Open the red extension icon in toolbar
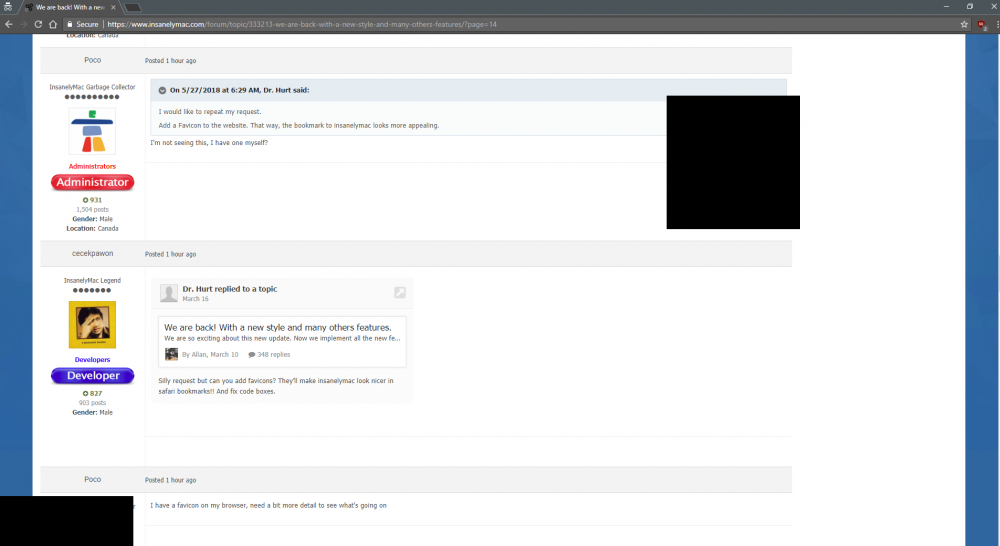The width and height of the screenshot is (1000, 546). [x=982, y=25]
